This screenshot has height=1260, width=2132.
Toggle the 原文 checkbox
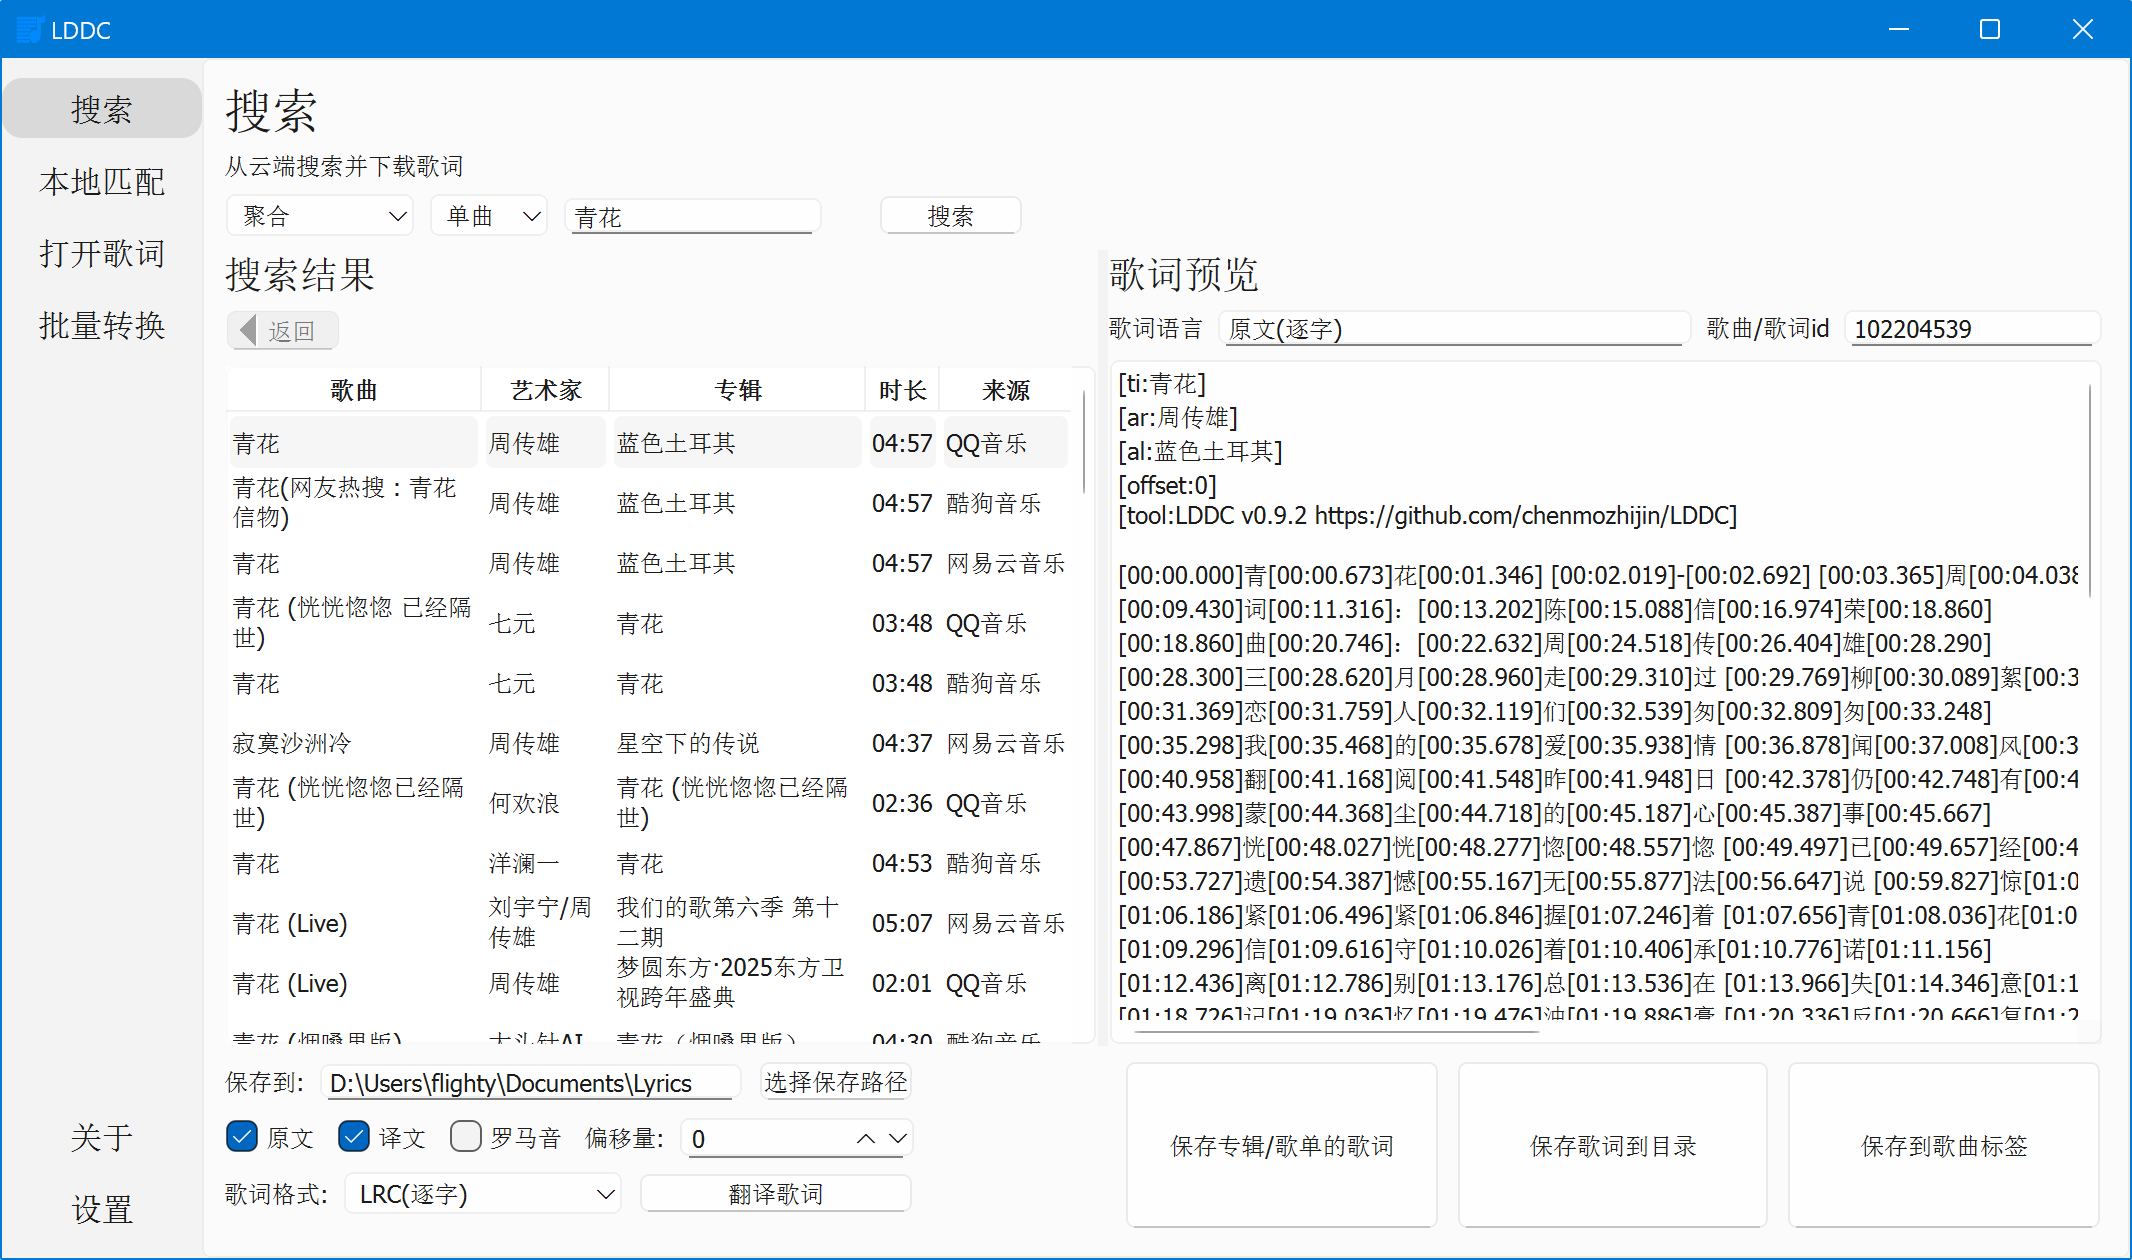(x=243, y=1137)
